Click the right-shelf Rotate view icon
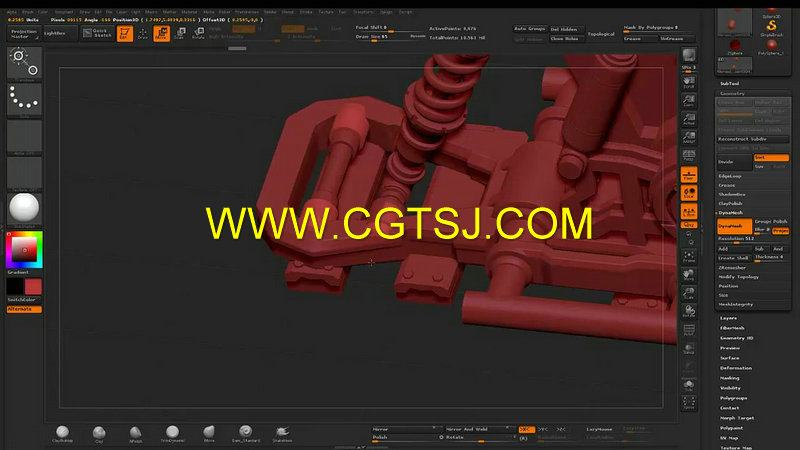Viewport: 800px width, 450px height. click(689, 311)
